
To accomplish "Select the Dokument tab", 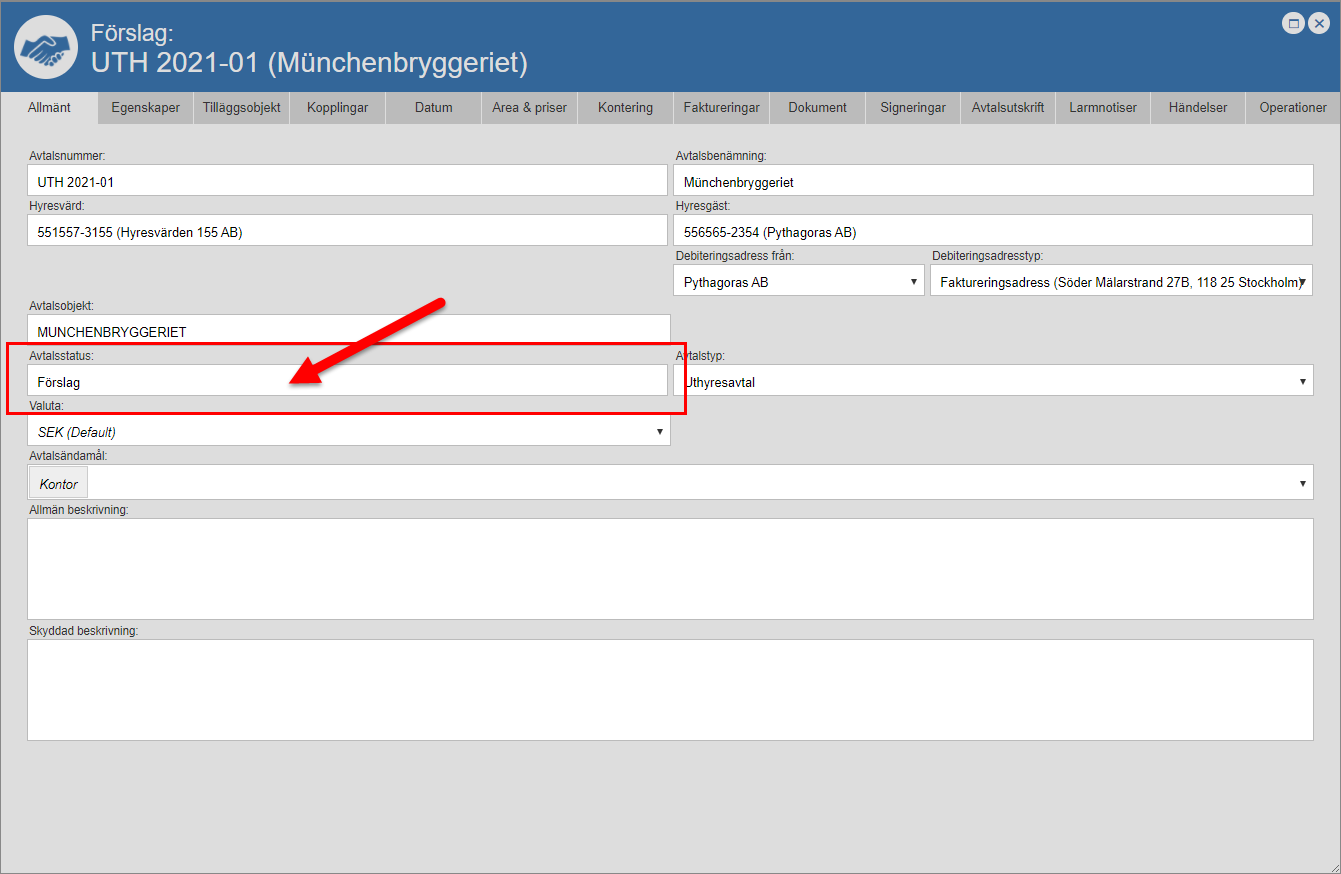I will pyautogui.click(x=817, y=108).
